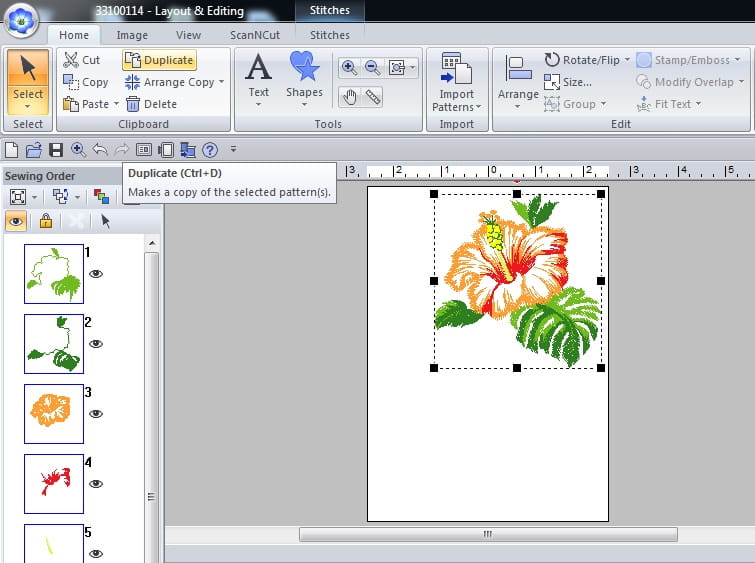755x563 pixels.
Task: Select the Pan hand tool
Action: 350,97
